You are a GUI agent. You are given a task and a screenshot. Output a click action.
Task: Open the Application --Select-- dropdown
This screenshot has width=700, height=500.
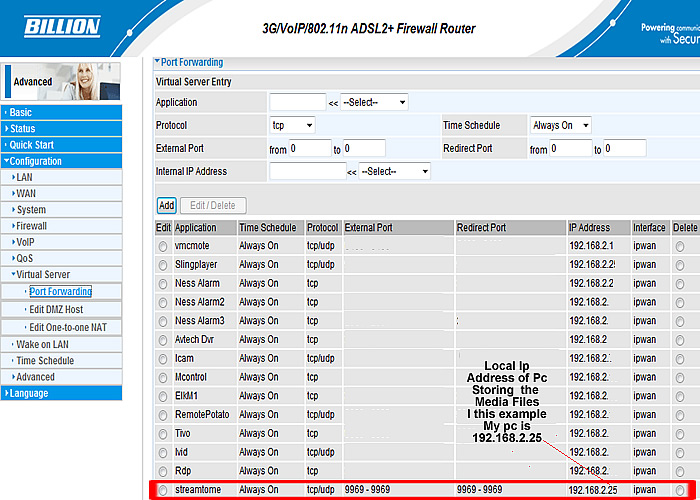[374, 102]
